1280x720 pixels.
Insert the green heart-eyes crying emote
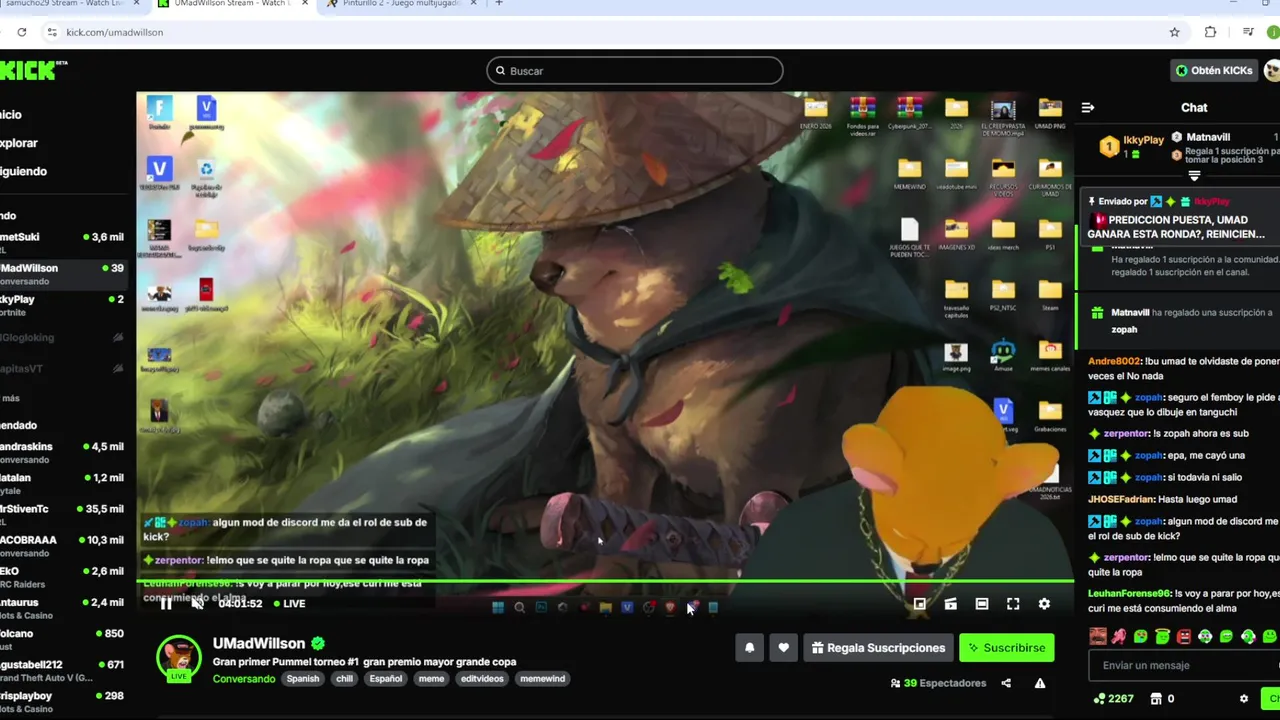[x=1140, y=636]
